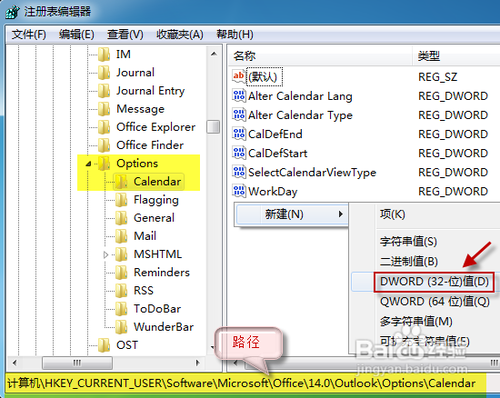
Task: Click the DWORD icon of Alter Calendar Lang
Action: click(239, 96)
